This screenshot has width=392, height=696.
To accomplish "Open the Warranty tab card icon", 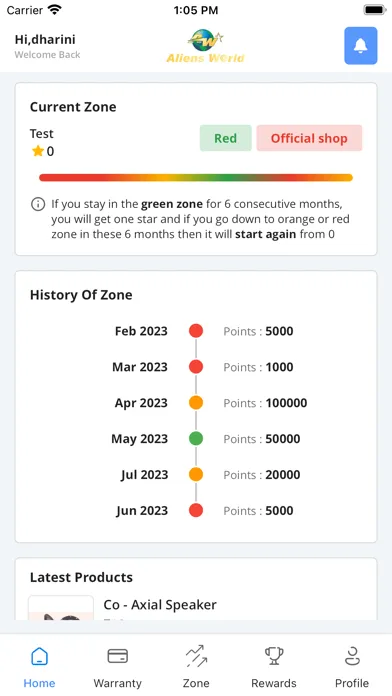I will coord(118,656).
